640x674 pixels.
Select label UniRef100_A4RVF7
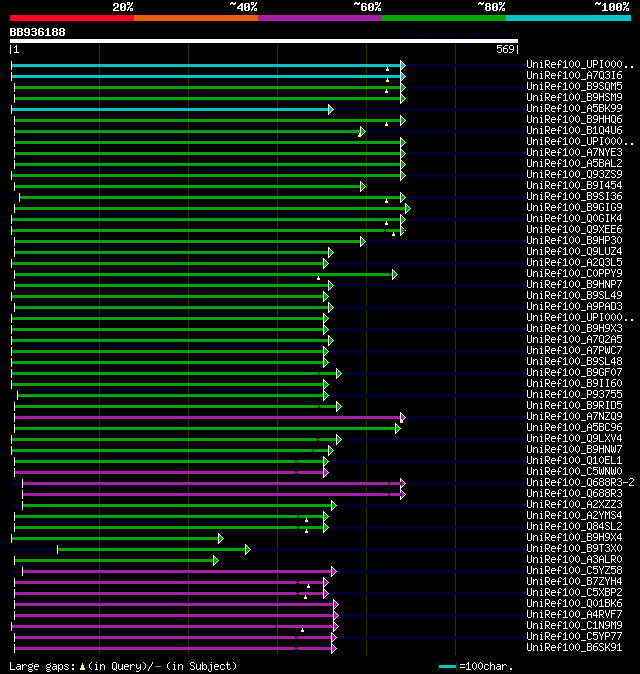[x=574, y=615]
